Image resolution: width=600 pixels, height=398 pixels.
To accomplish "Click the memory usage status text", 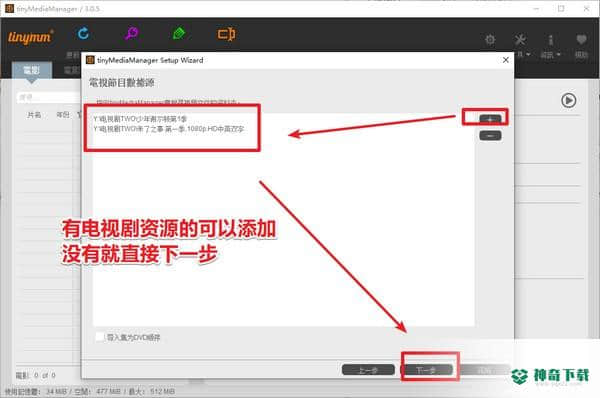I will tap(90, 391).
